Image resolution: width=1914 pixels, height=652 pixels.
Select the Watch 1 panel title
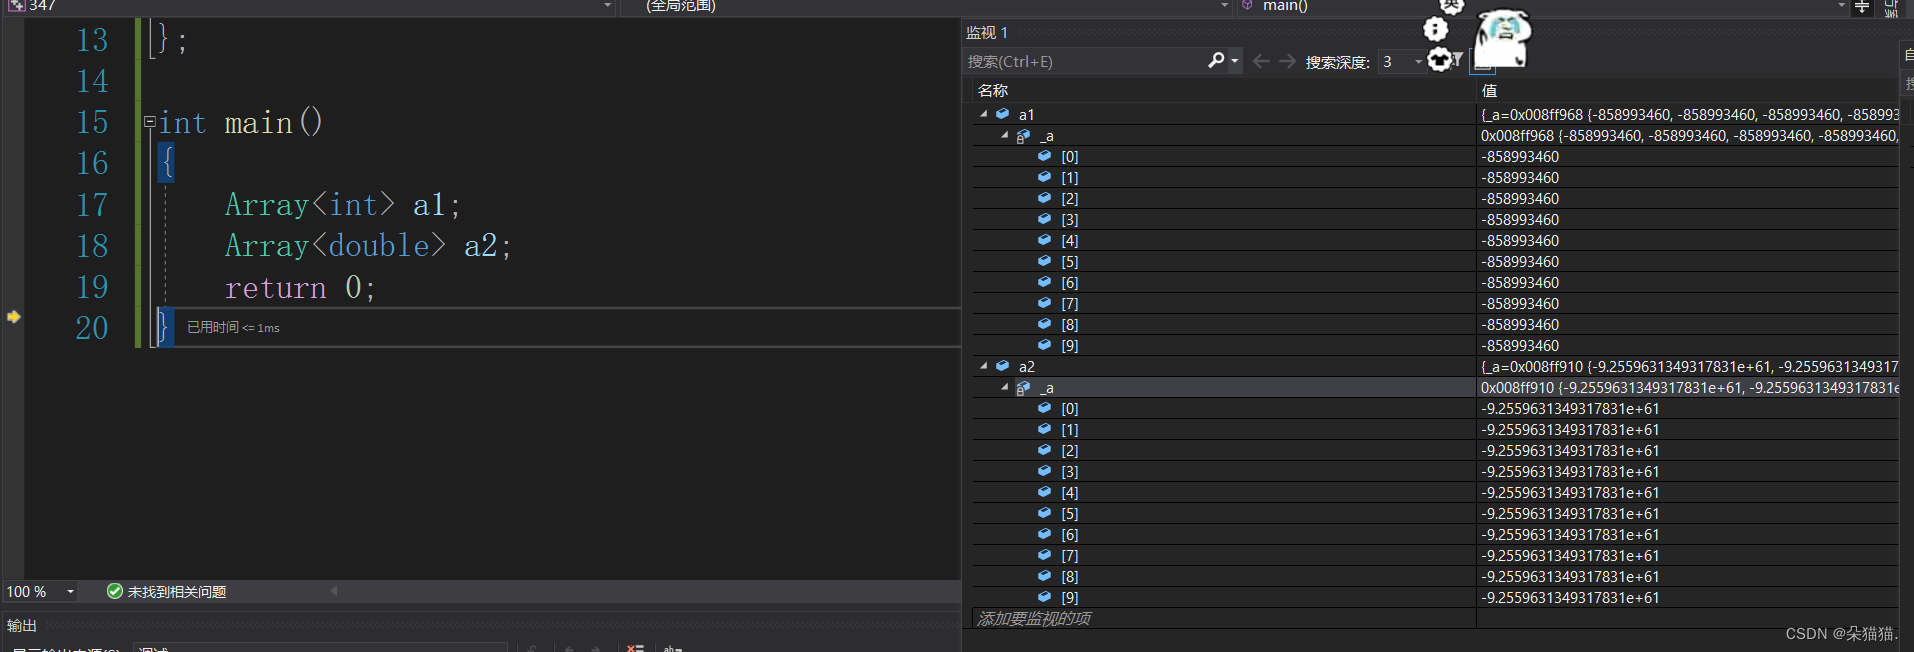tap(987, 33)
